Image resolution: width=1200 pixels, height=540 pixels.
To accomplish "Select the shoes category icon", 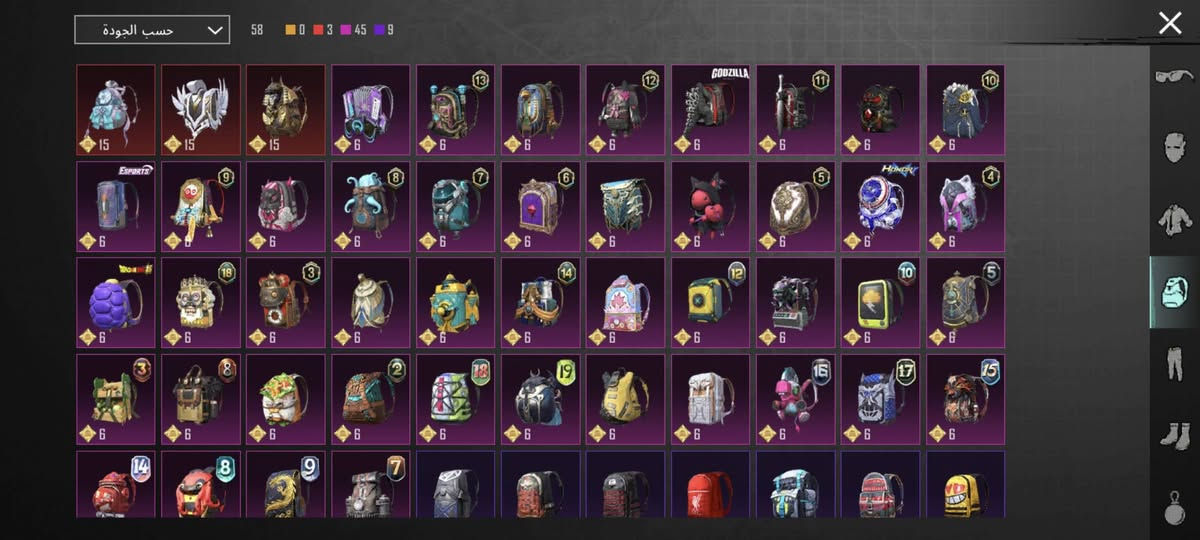I will (x=1174, y=436).
